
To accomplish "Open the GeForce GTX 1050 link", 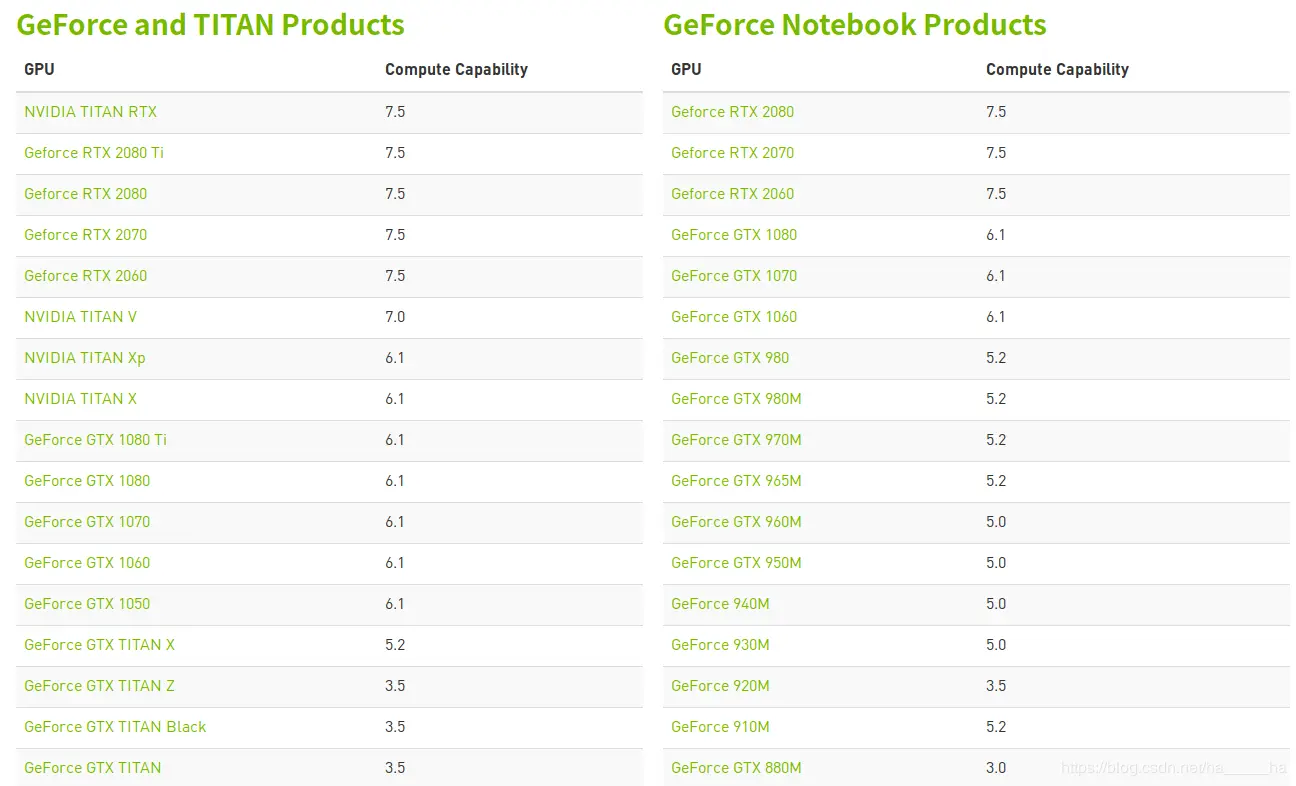I will click(x=87, y=604).
